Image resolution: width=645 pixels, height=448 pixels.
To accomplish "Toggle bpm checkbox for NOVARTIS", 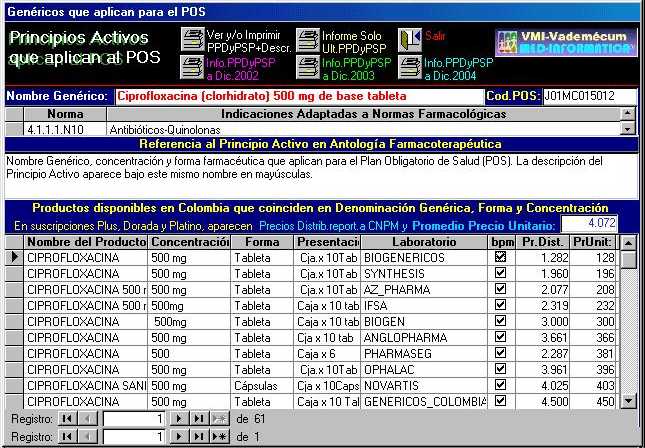I will pyautogui.click(x=500, y=385).
